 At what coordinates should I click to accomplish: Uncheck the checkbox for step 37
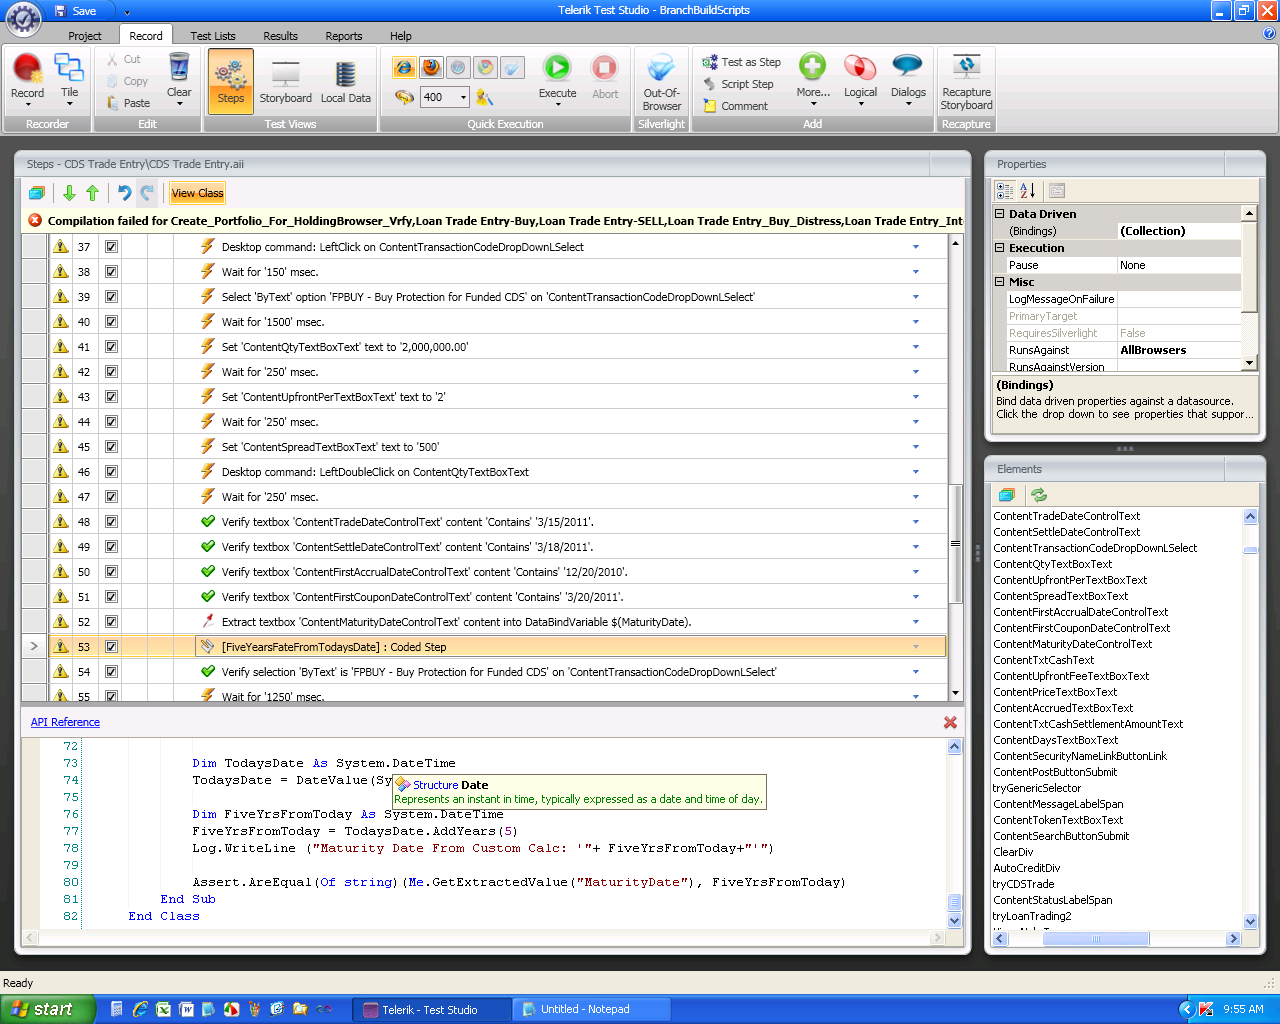pos(111,247)
